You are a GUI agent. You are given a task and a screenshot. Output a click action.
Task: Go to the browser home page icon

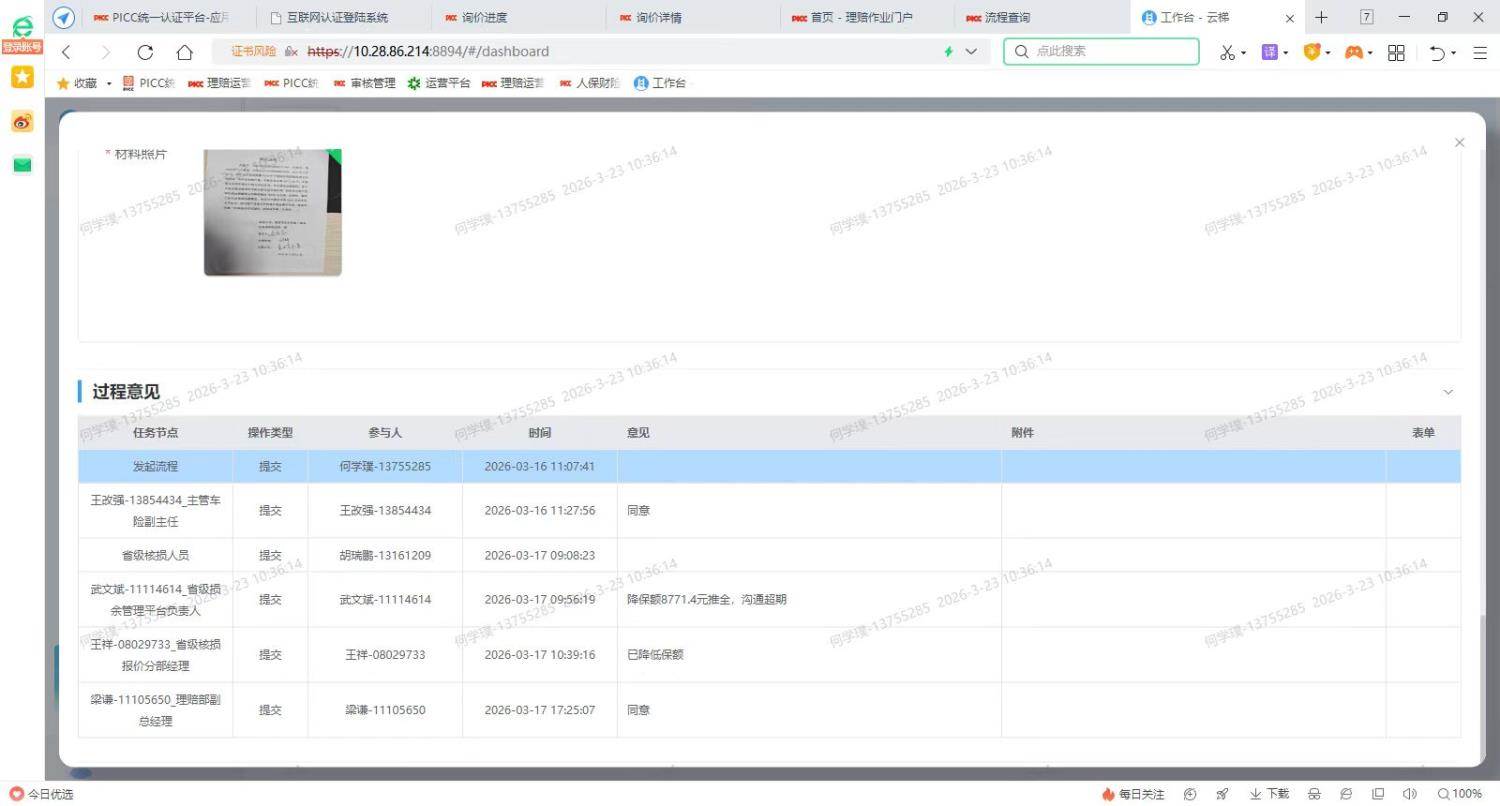(184, 52)
